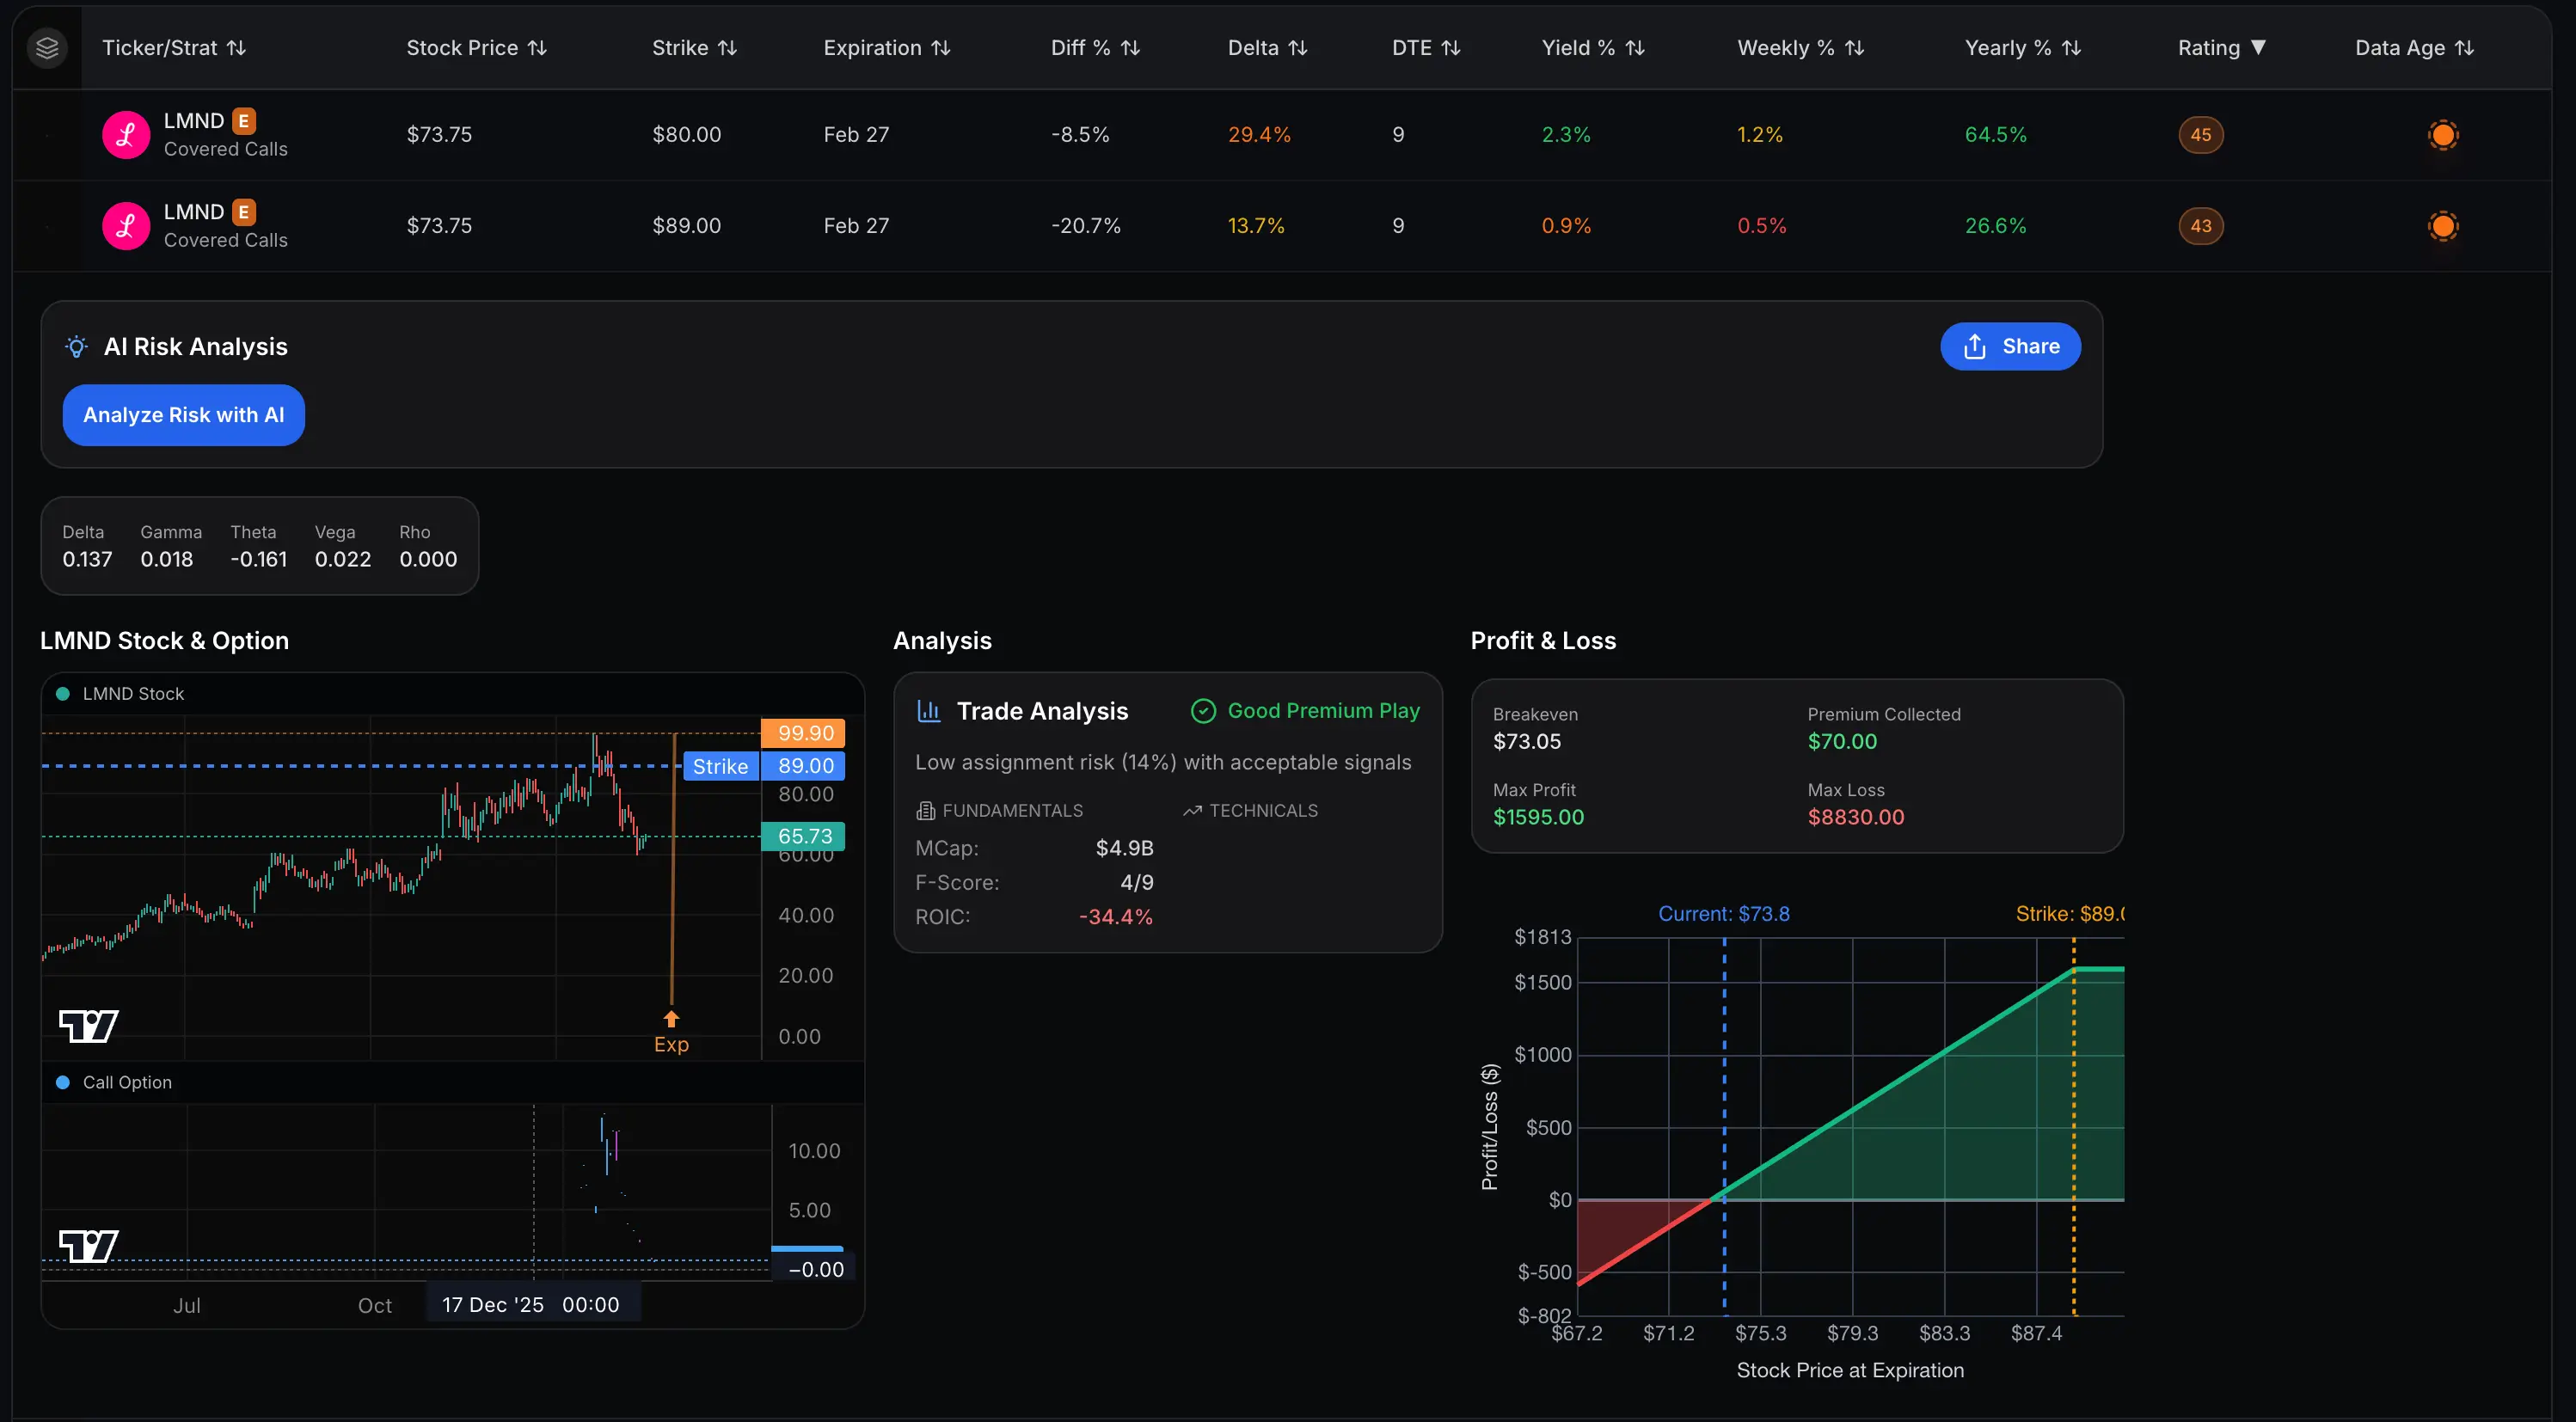The height and width of the screenshot is (1422, 2576).
Task: Click the rating badge 43
Action: pyautogui.click(x=2201, y=226)
